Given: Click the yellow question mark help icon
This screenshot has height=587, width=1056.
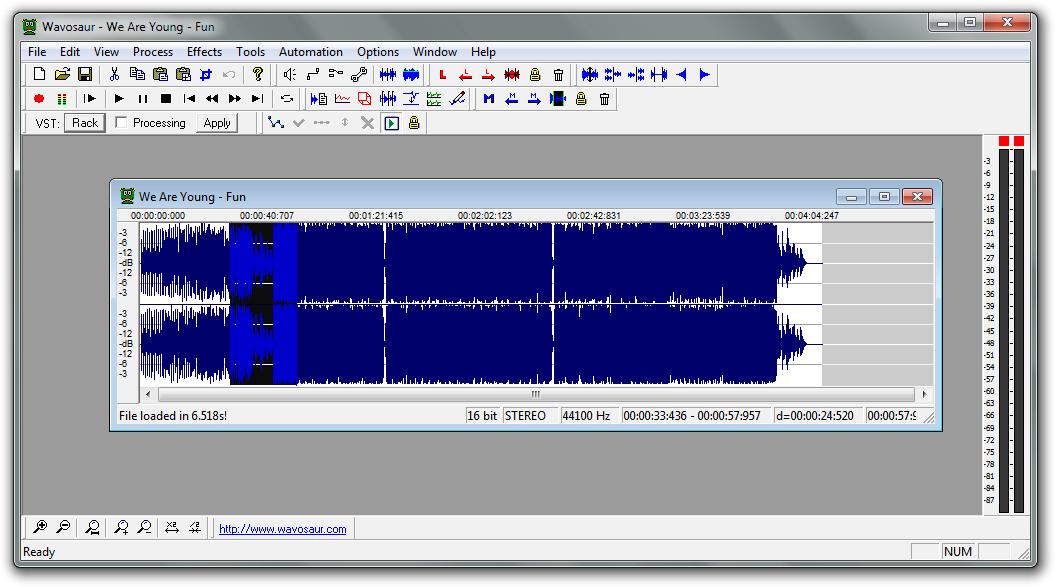Looking at the screenshot, I should (258, 75).
